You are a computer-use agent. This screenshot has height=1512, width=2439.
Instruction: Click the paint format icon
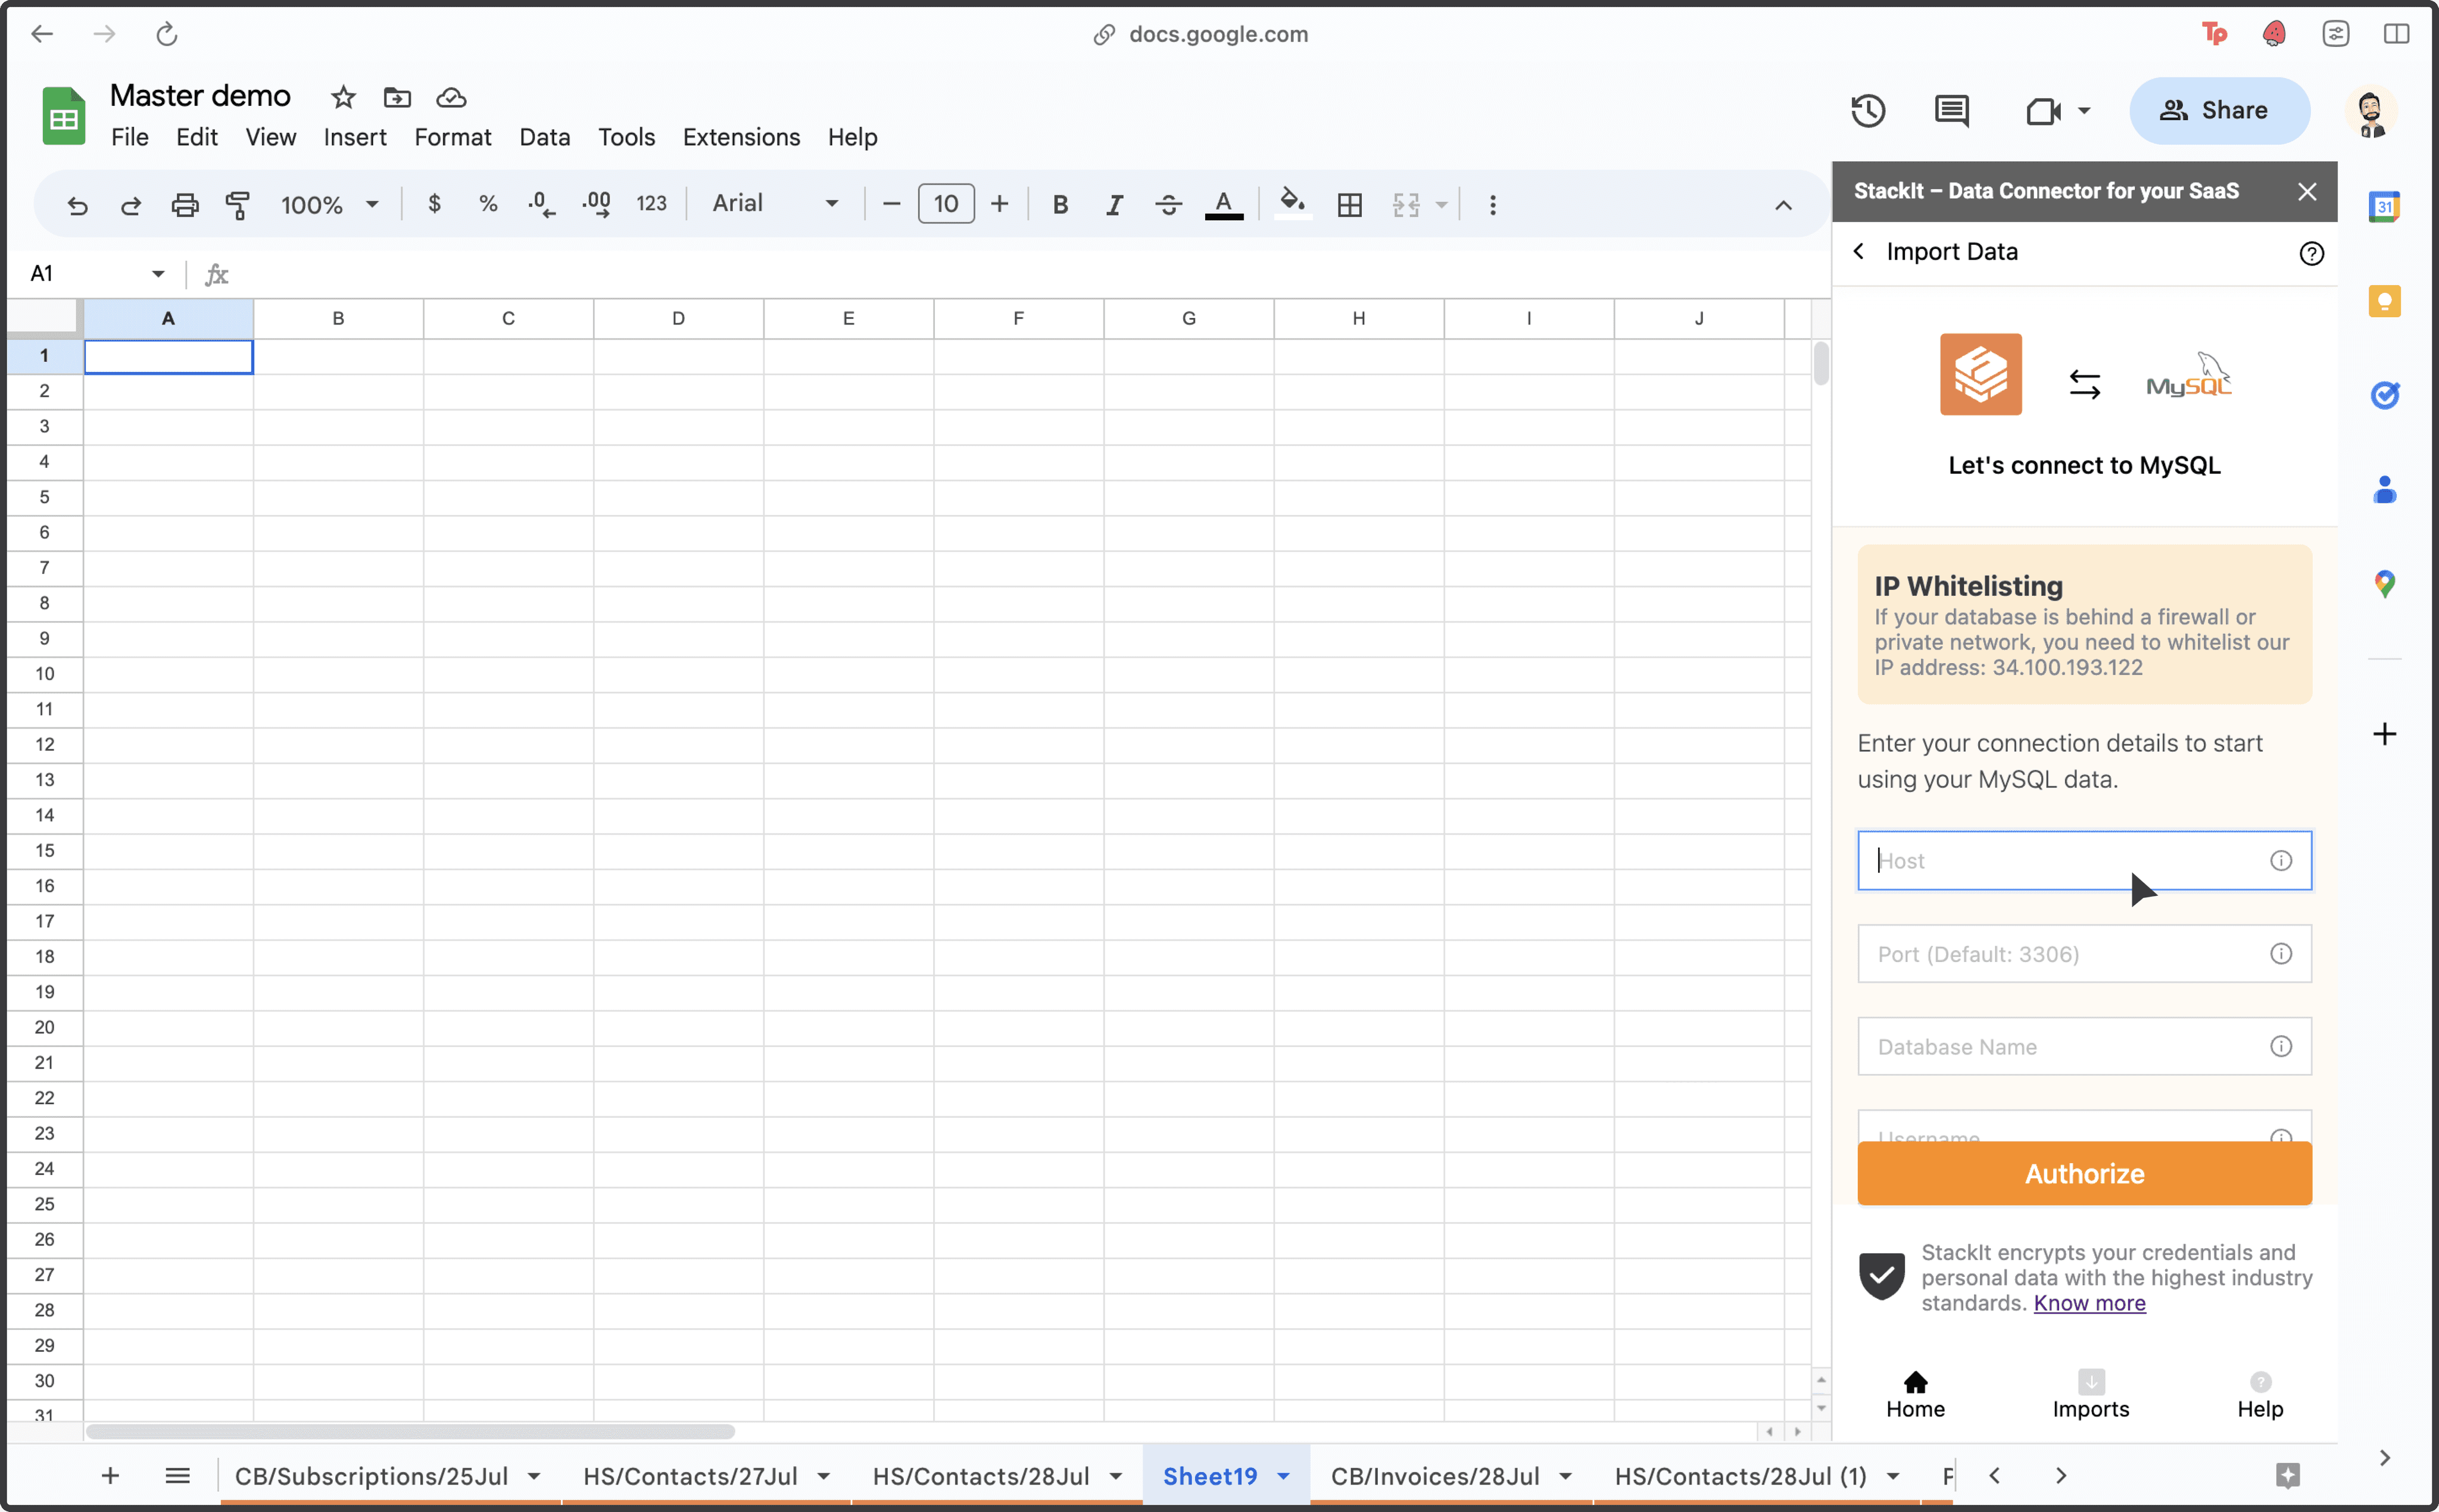[x=238, y=205]
